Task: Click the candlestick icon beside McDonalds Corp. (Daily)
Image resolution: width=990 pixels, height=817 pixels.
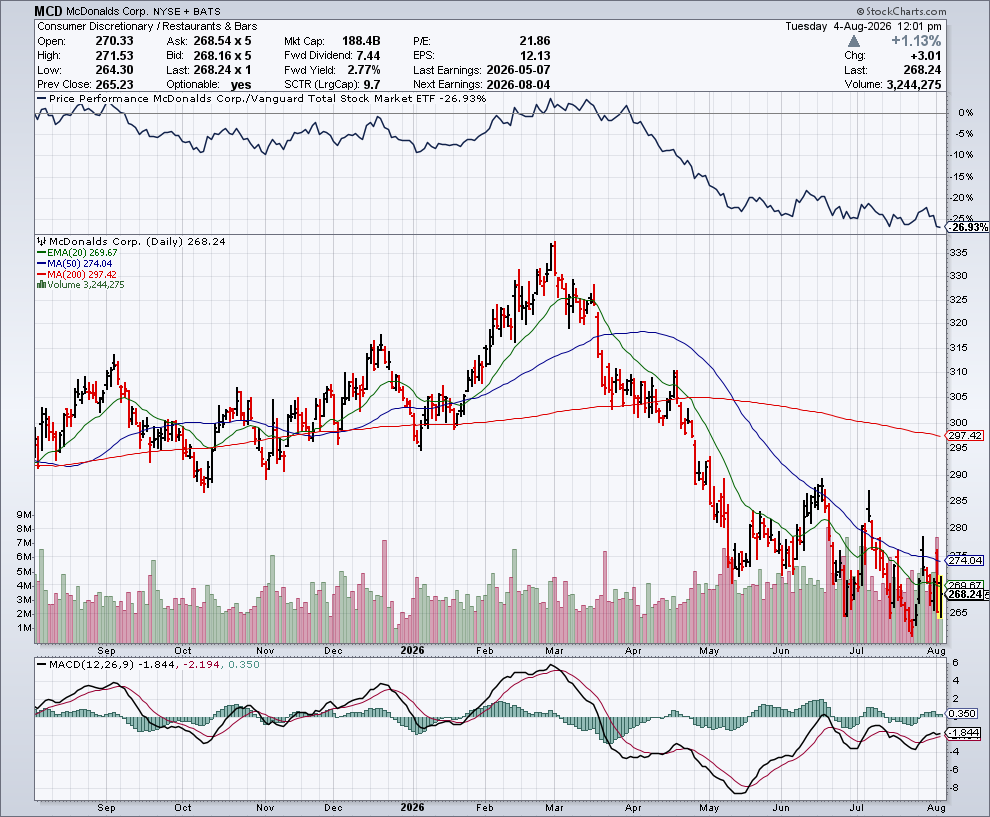Action: (42, 241)
